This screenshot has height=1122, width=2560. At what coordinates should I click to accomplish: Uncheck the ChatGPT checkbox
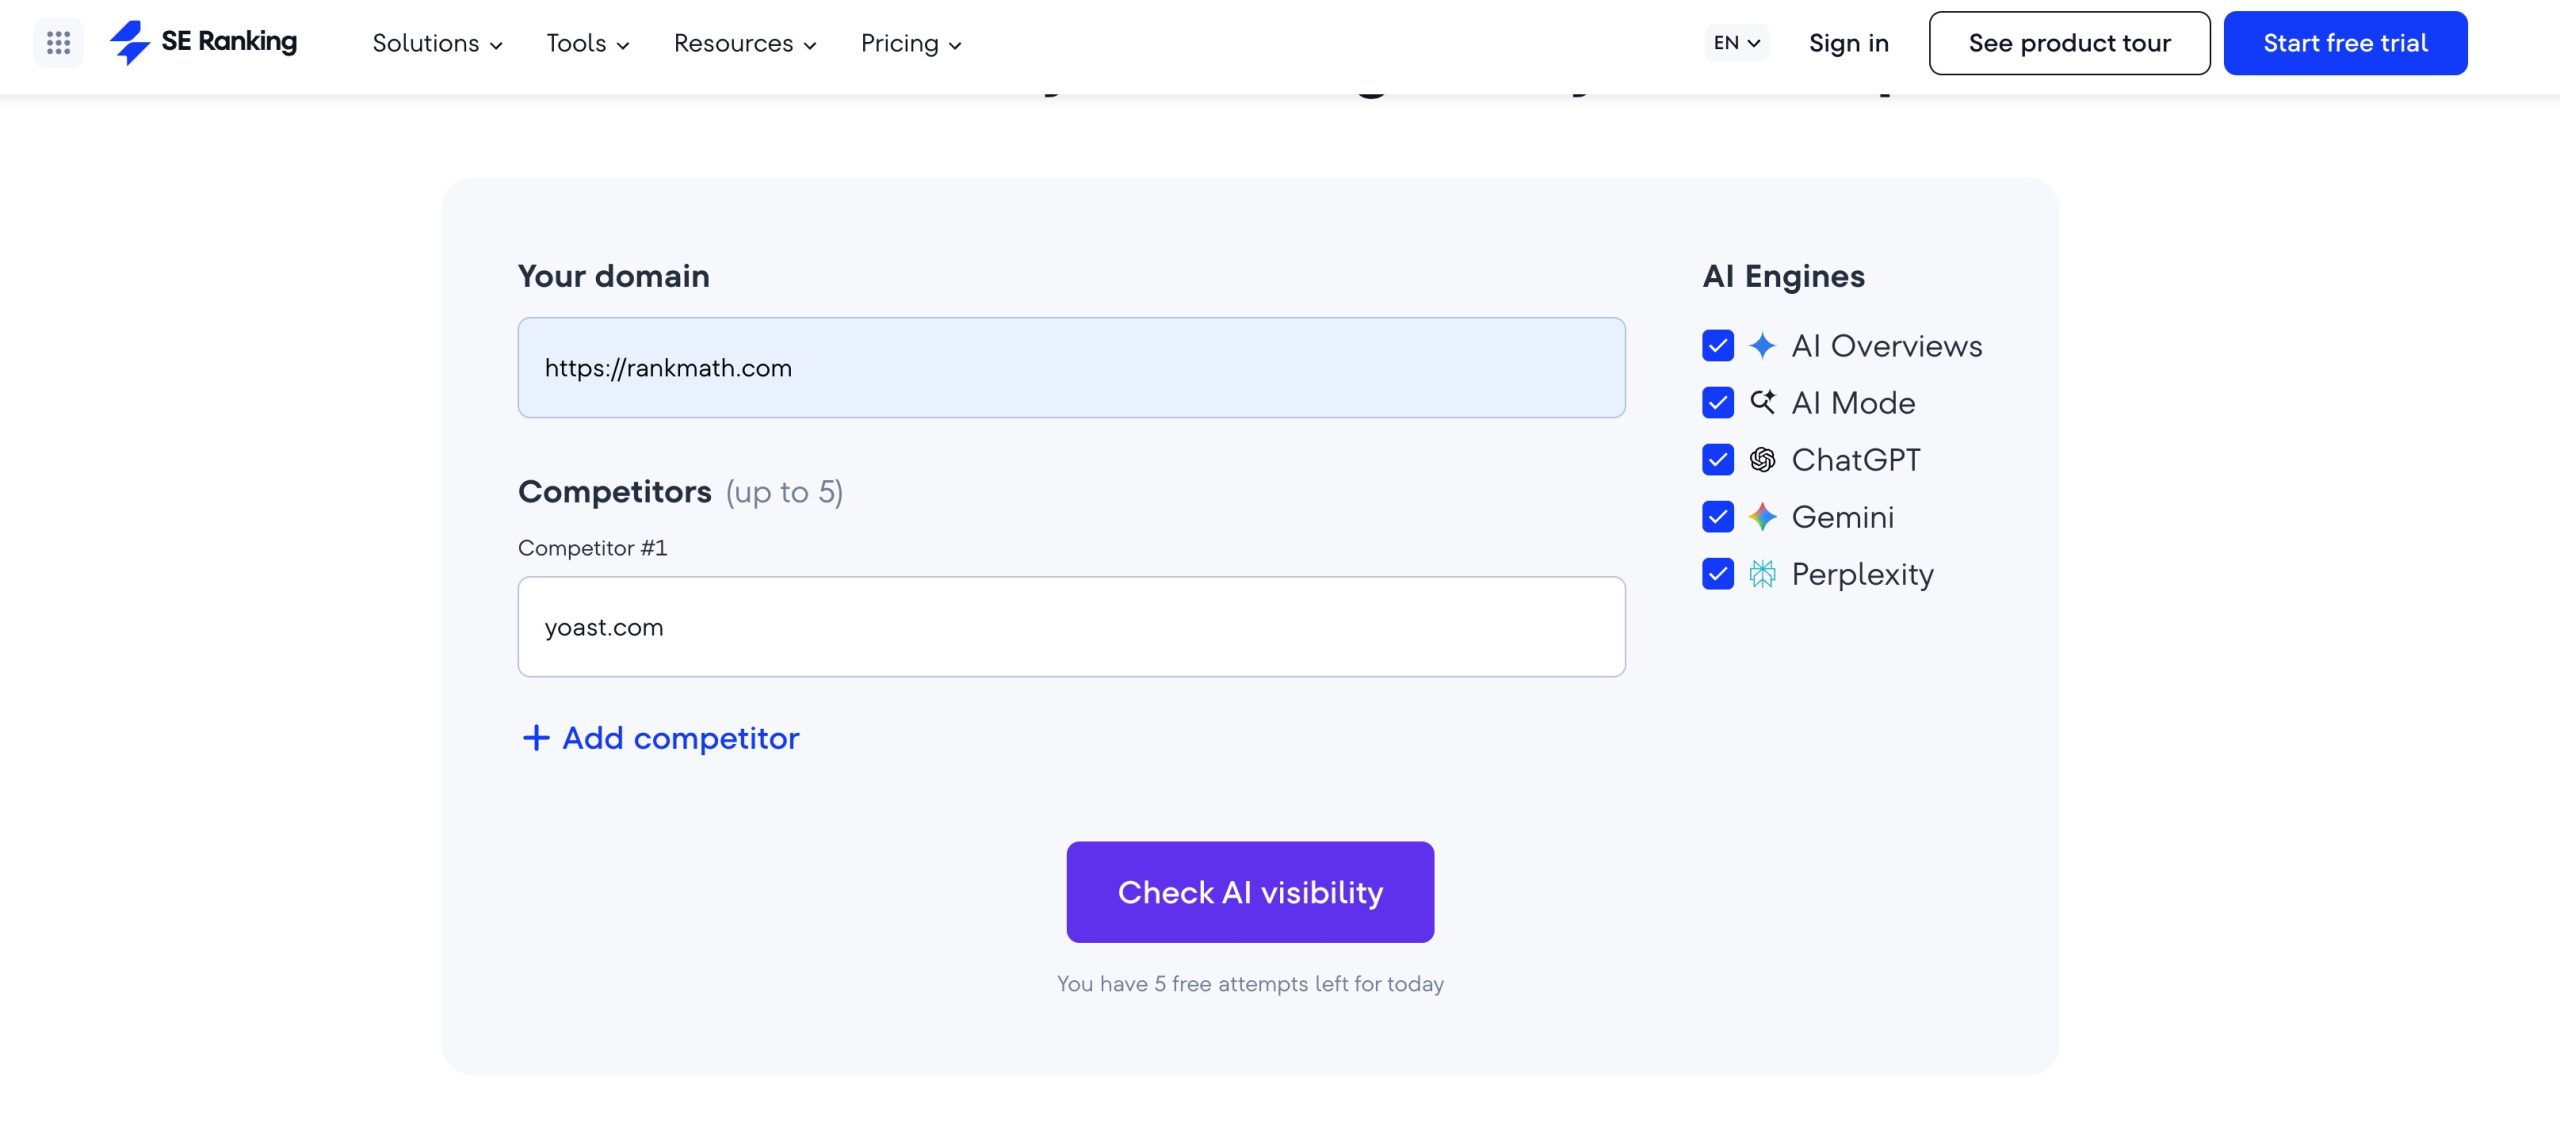pos(1718,460)
